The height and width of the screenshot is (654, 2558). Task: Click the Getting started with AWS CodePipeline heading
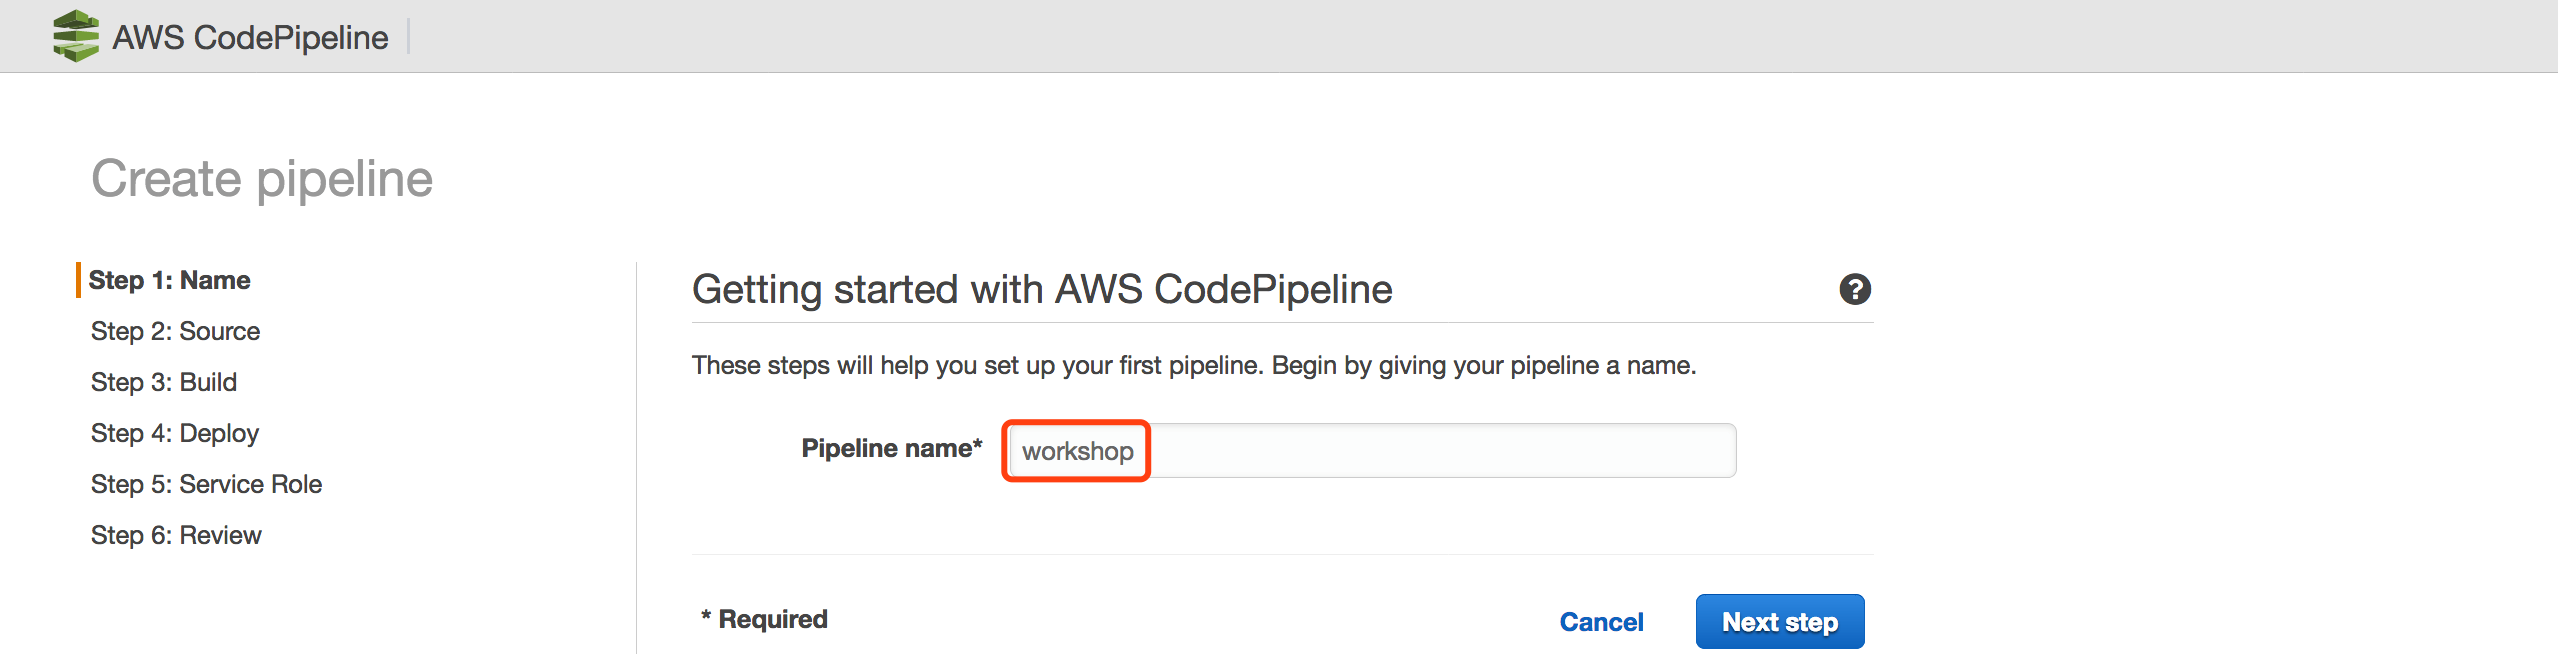(1042, 289)
